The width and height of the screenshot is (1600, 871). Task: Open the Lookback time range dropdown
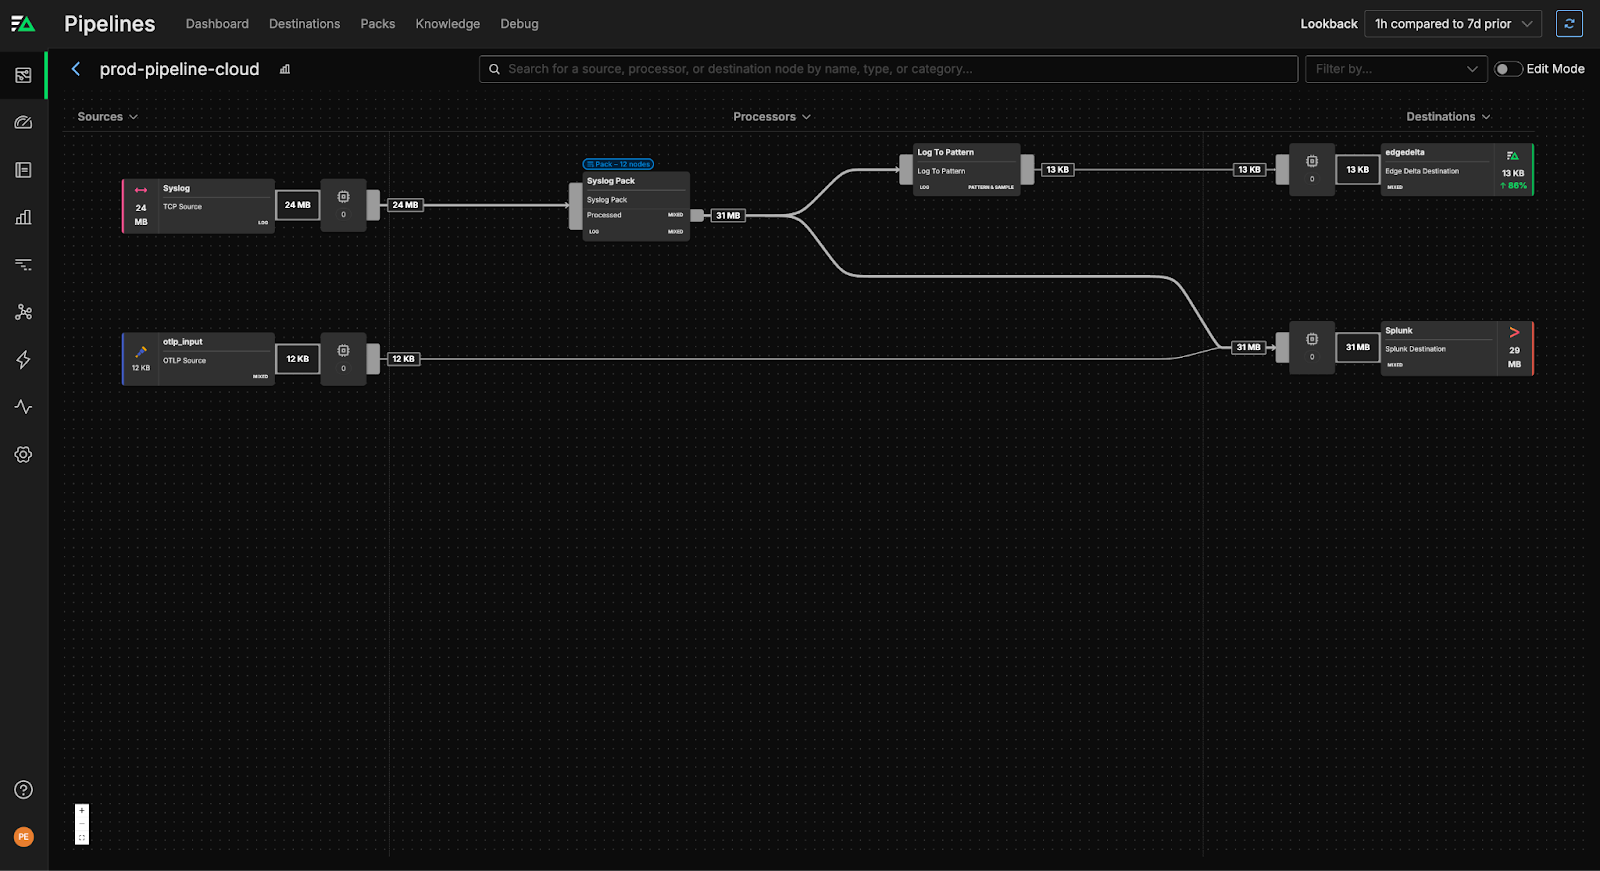click(x=1452, y=24)
